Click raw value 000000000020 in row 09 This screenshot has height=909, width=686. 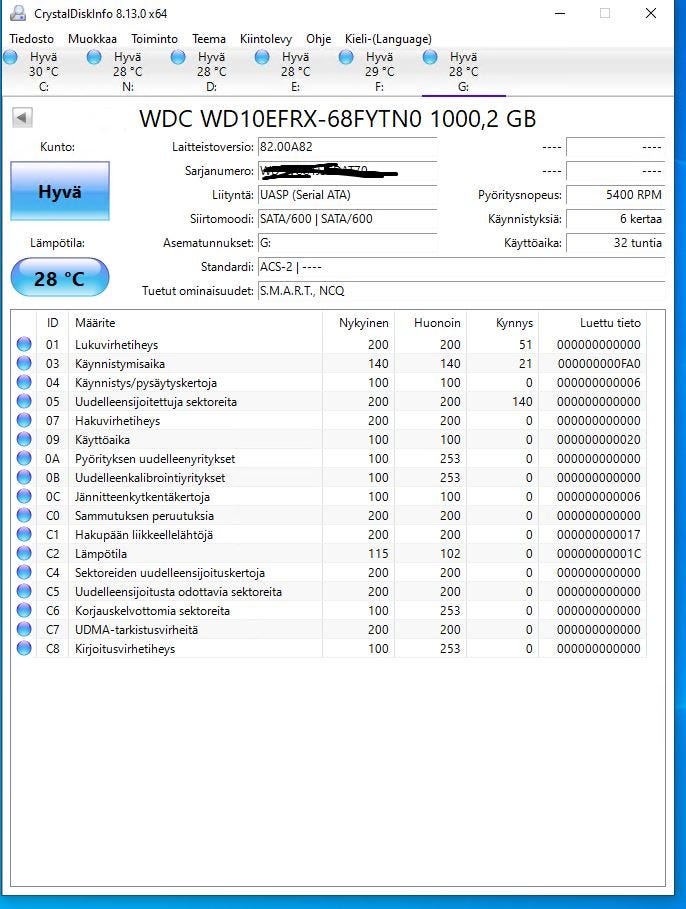599,439
